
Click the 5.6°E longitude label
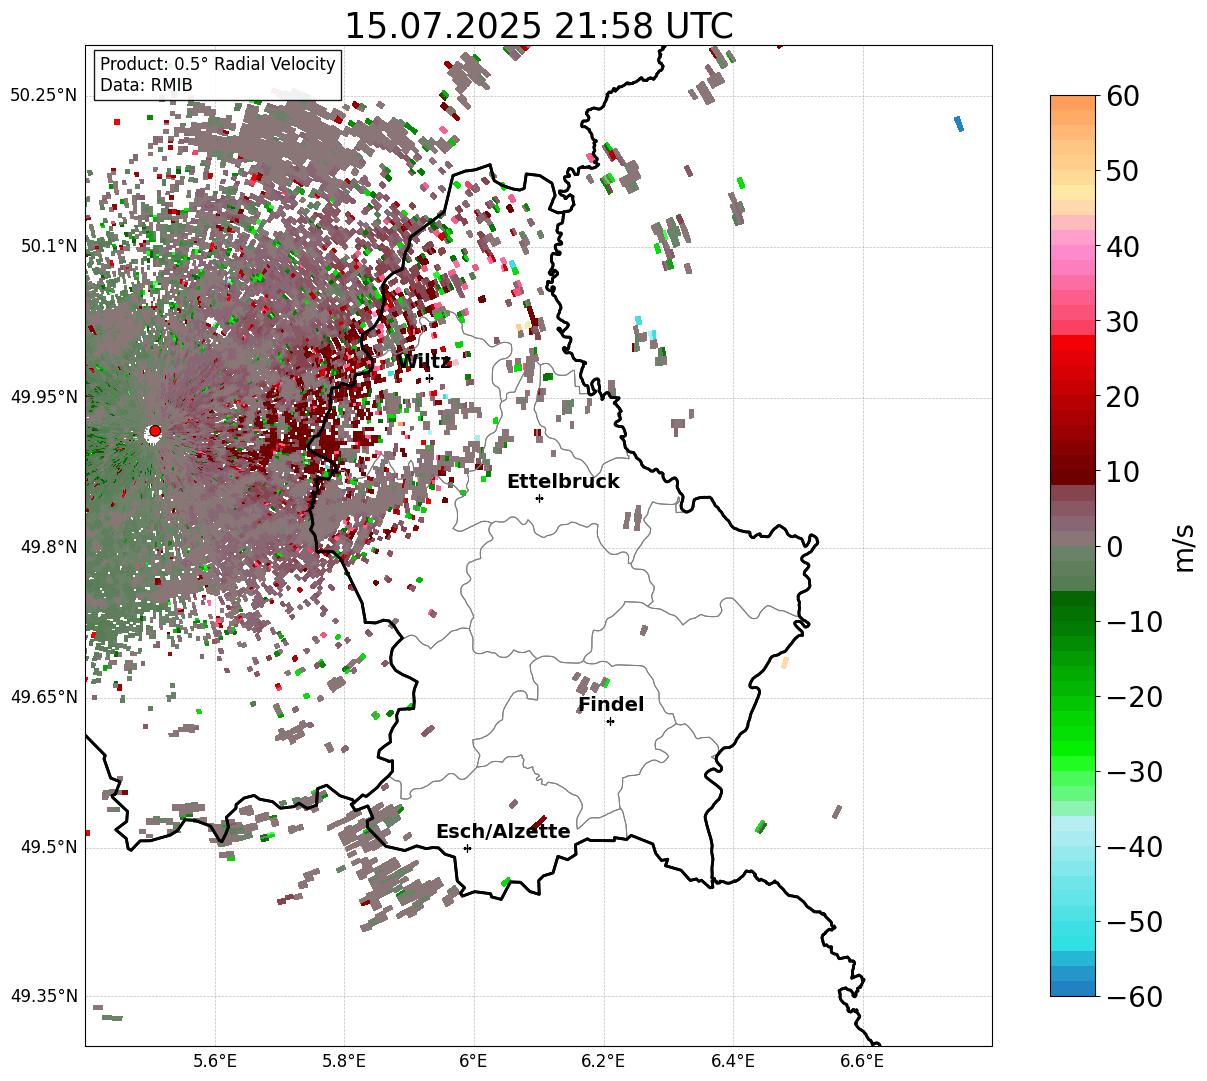coord(215,1061)
